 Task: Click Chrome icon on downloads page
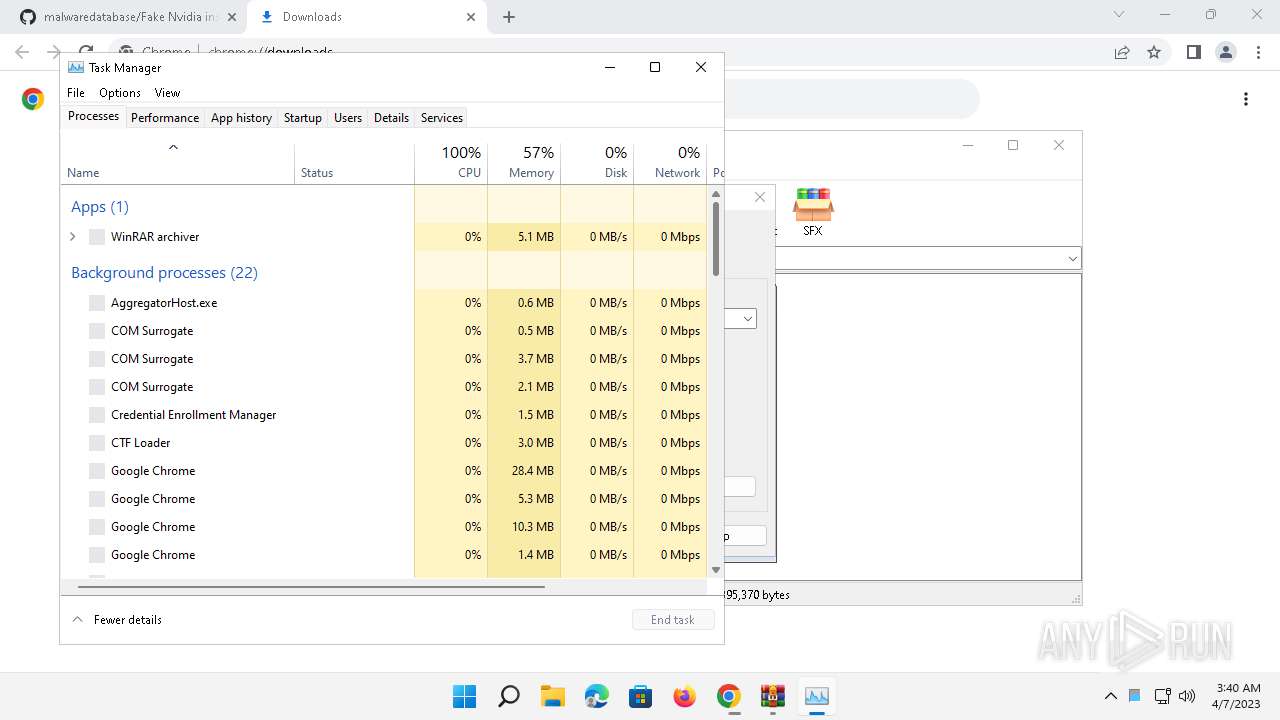pos(33,99)
